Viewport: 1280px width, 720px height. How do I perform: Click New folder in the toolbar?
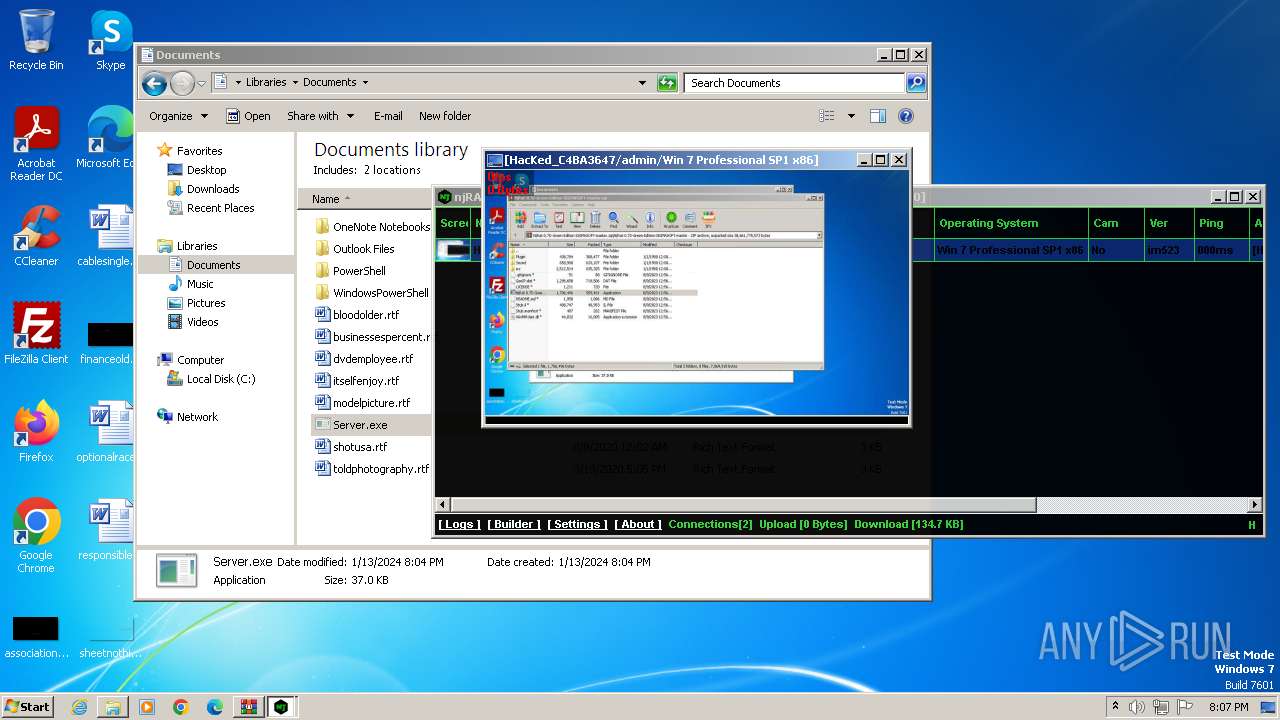tap(445, 116)
